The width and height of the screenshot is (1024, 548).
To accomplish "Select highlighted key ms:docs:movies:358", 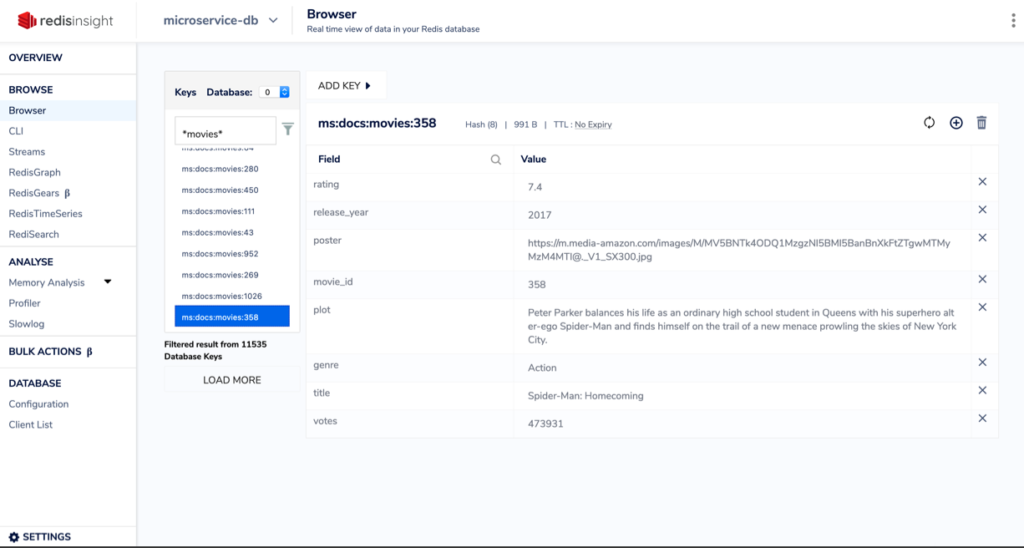I will 232,317.
